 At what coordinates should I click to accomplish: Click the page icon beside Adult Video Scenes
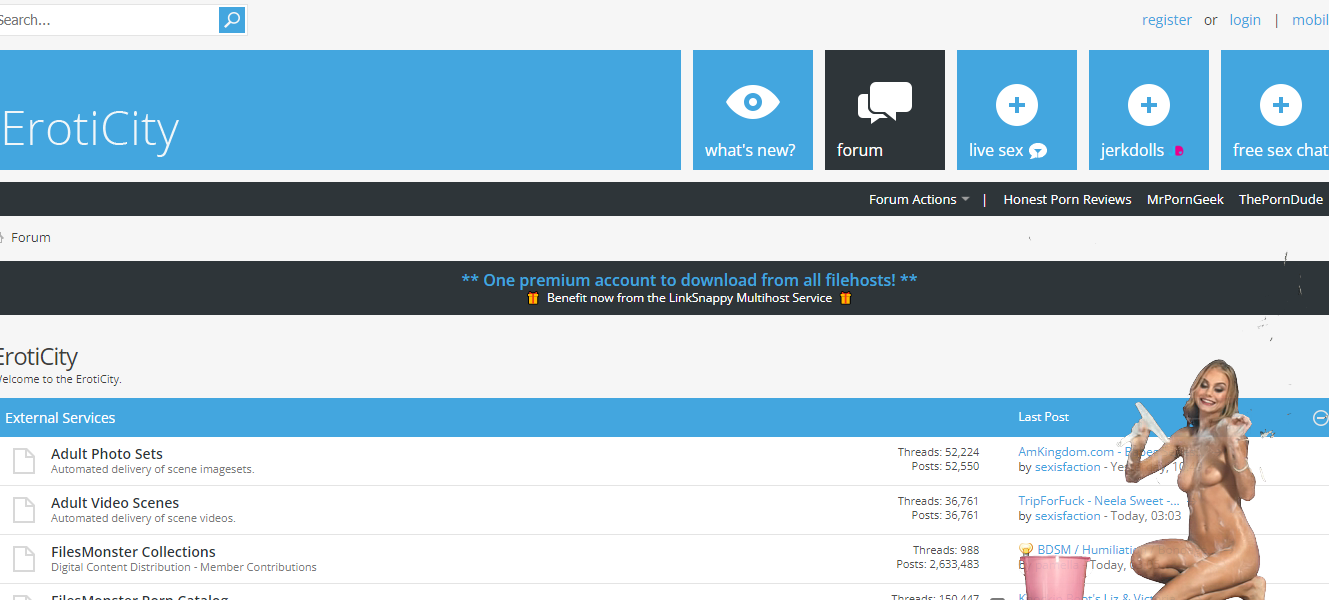(x=23, y=510)
